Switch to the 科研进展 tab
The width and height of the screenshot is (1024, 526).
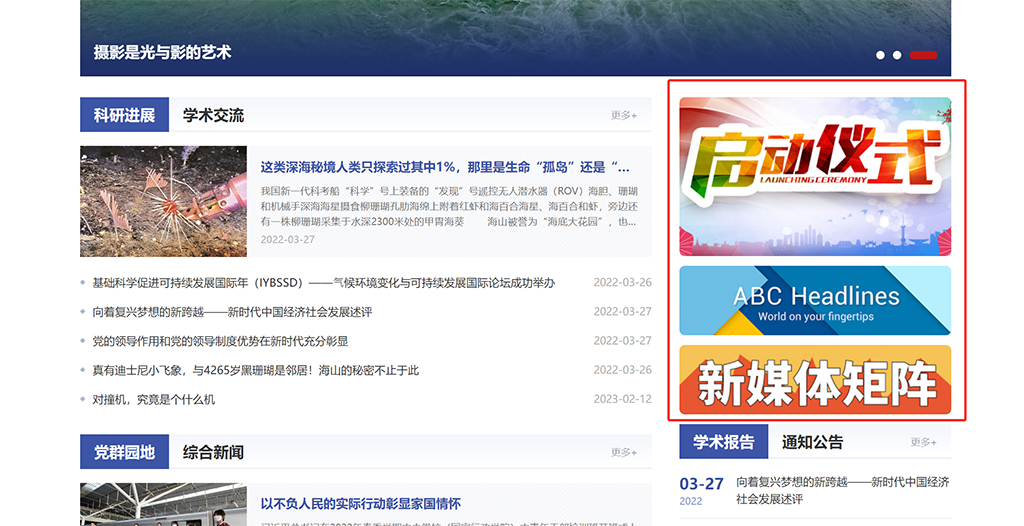[124, 115]
